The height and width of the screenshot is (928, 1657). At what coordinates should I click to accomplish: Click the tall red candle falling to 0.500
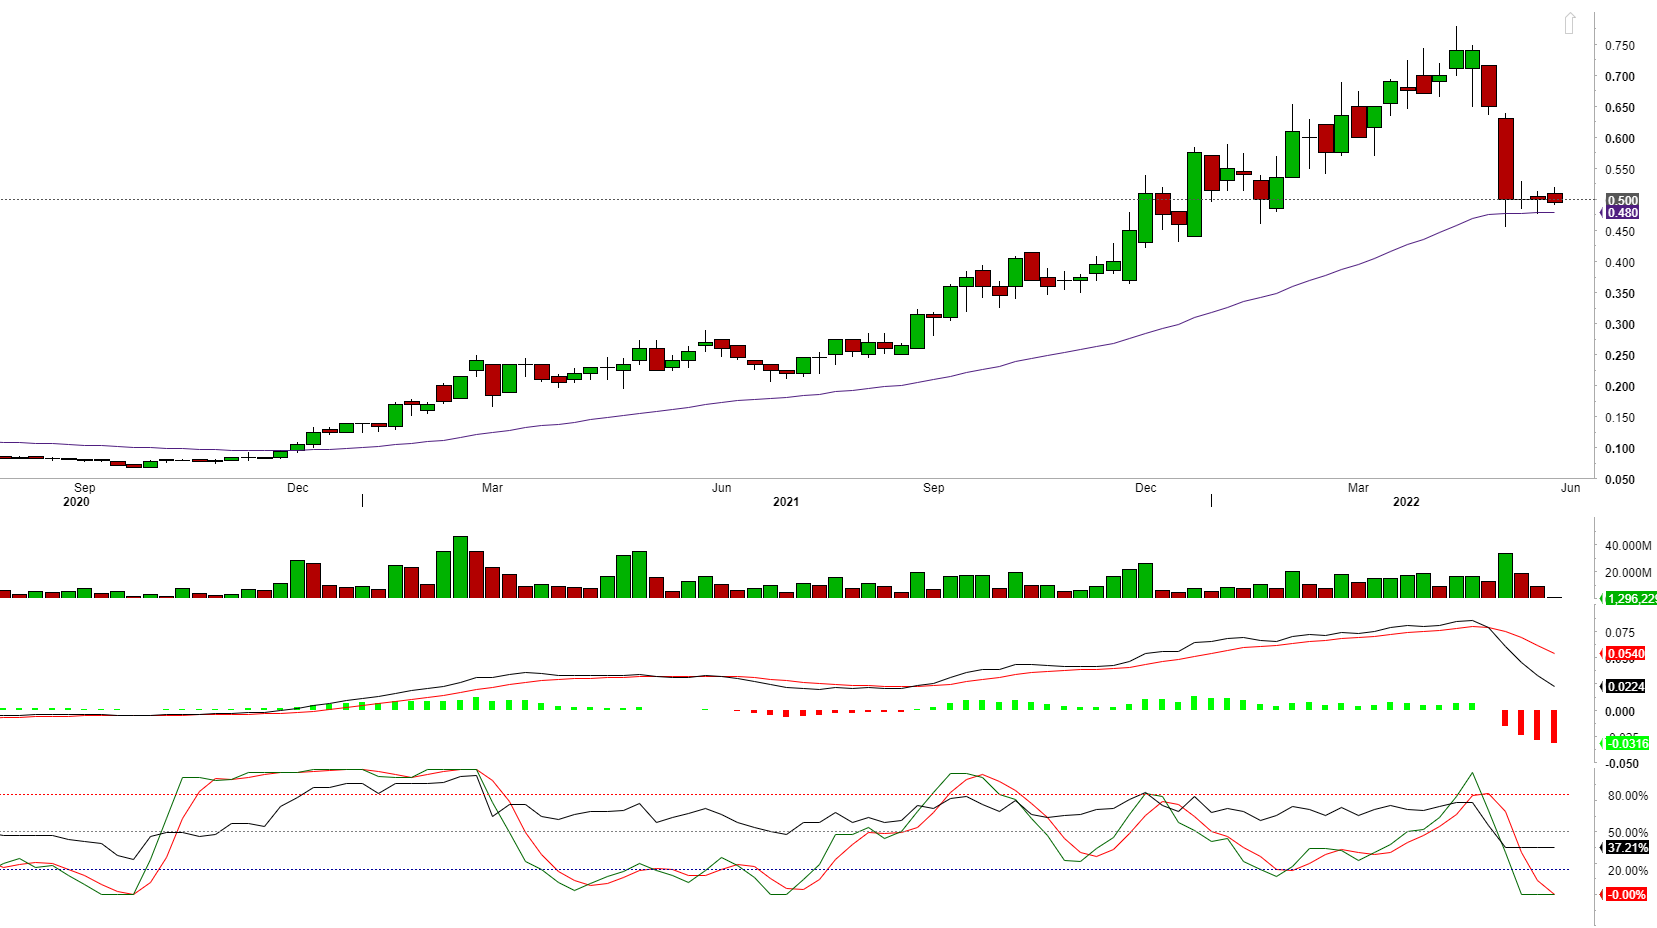[x=1505, y=159]
